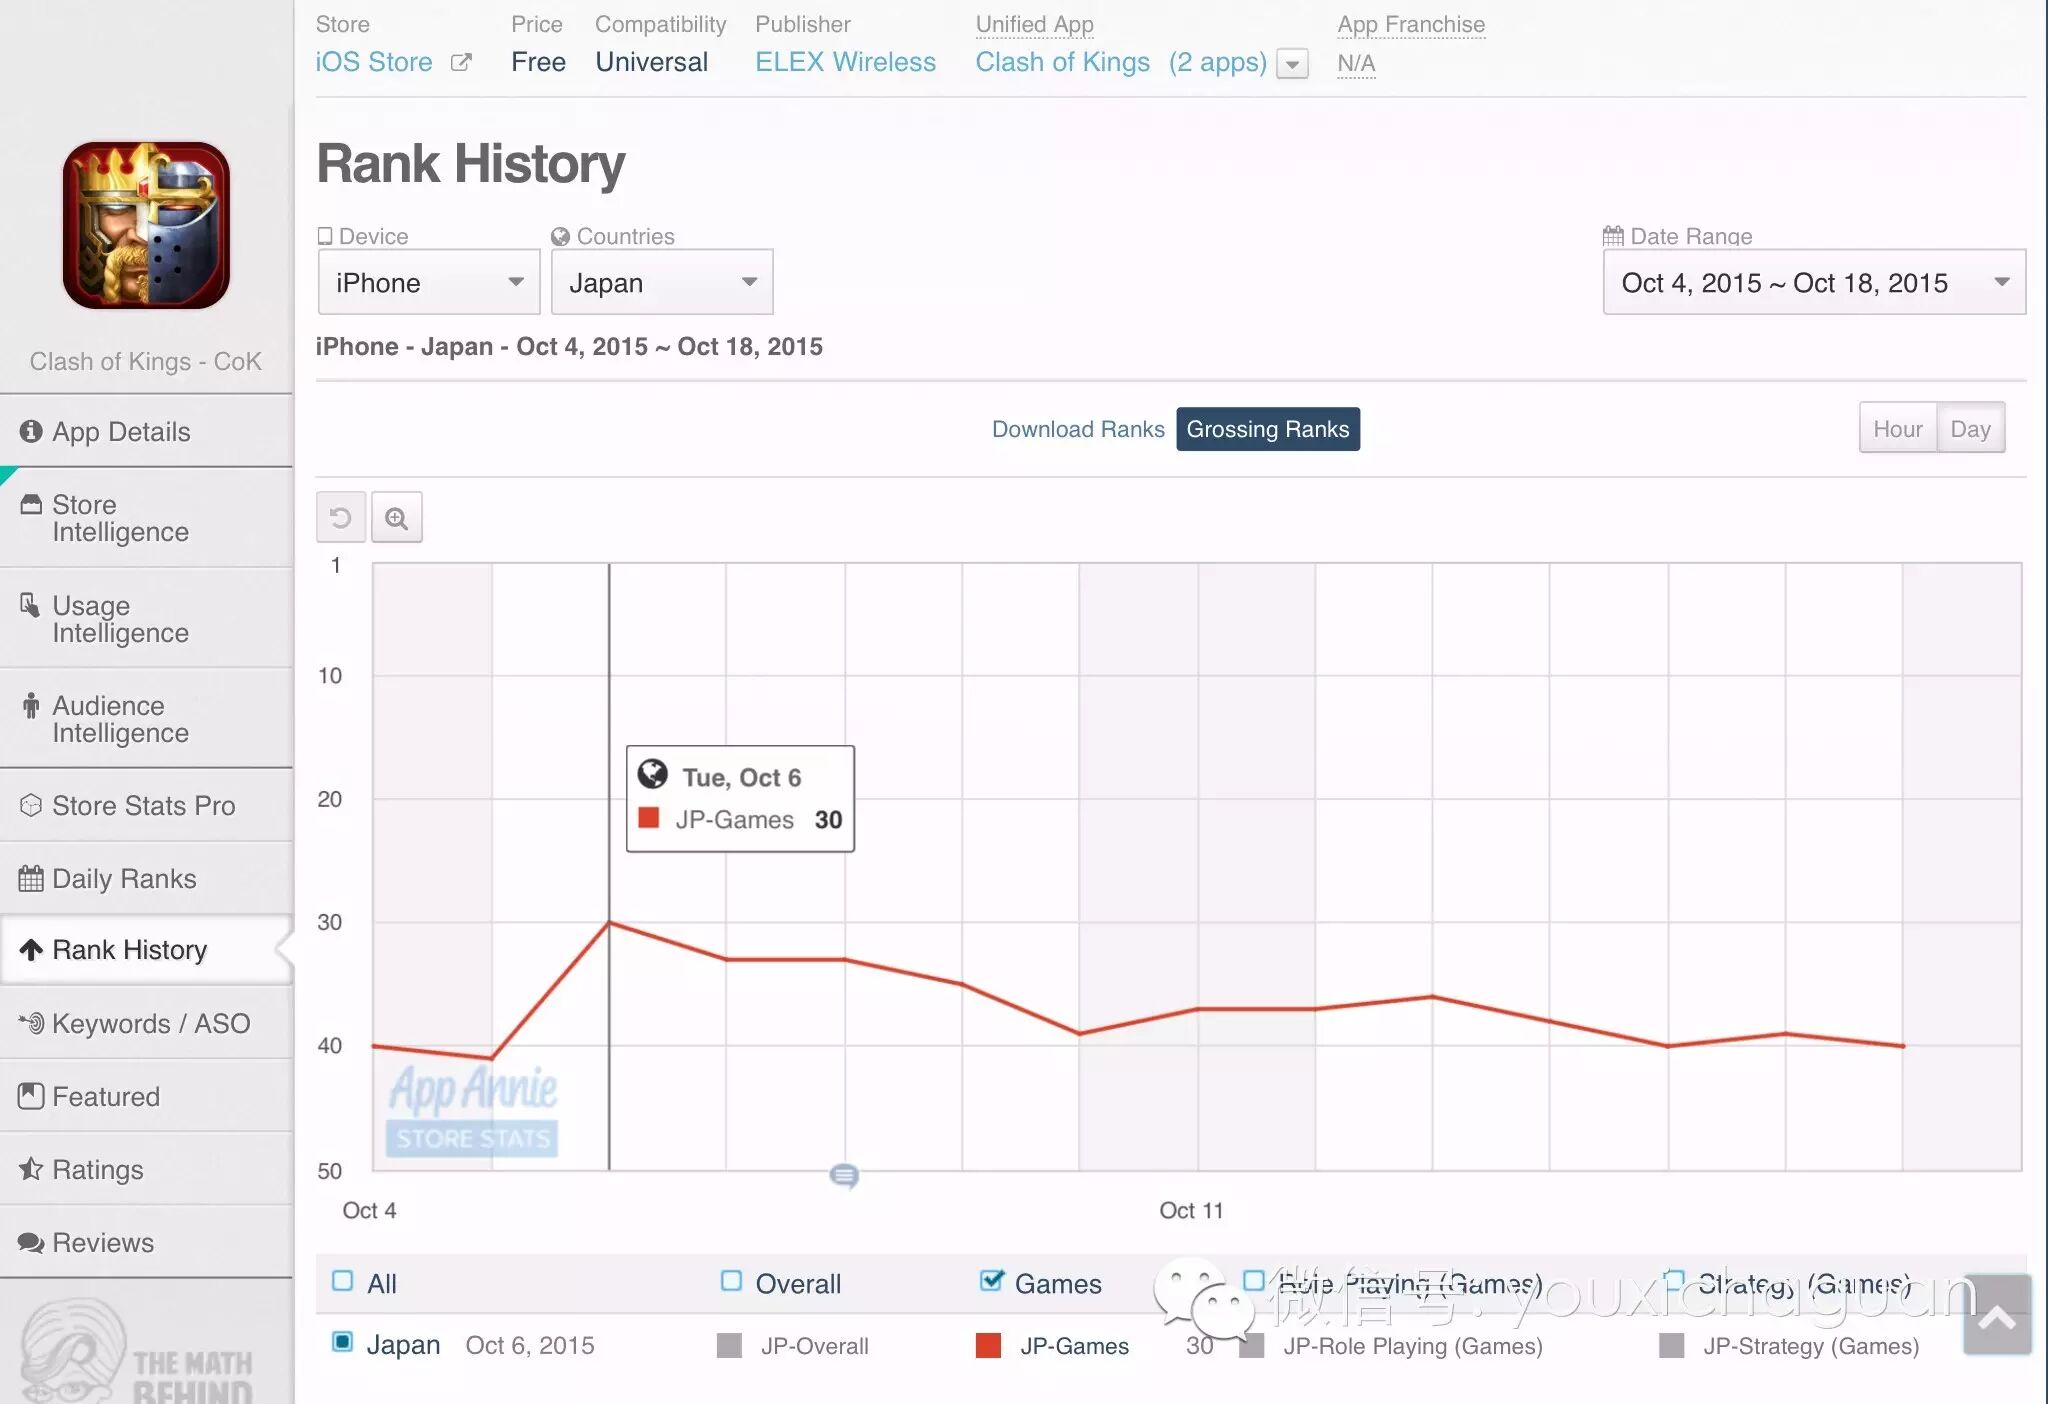Click the red JP-Games legend swatch
This screenshot has width=2048, height=1404.
point(988,1346)
